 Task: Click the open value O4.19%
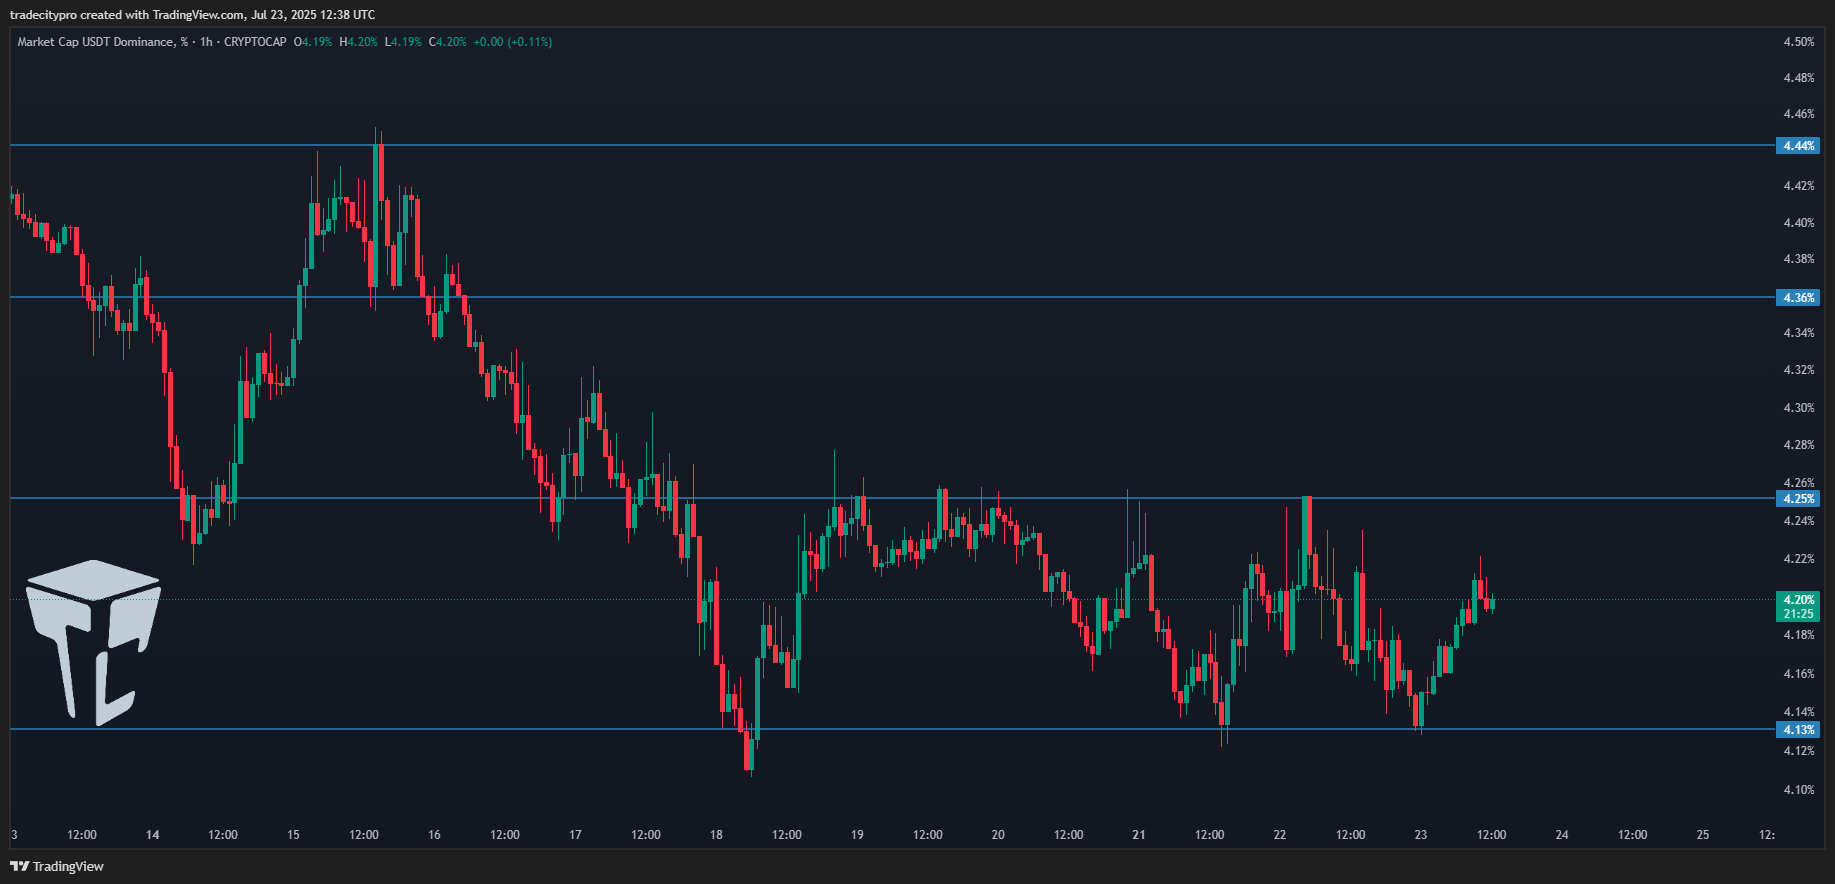(313, 42)
